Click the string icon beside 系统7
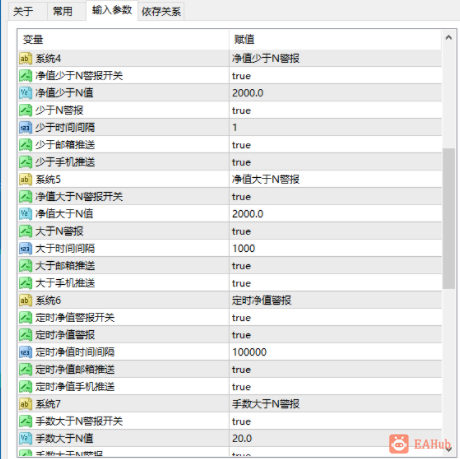The height and width of the screenshot is (459, 460). coord(25,404)
